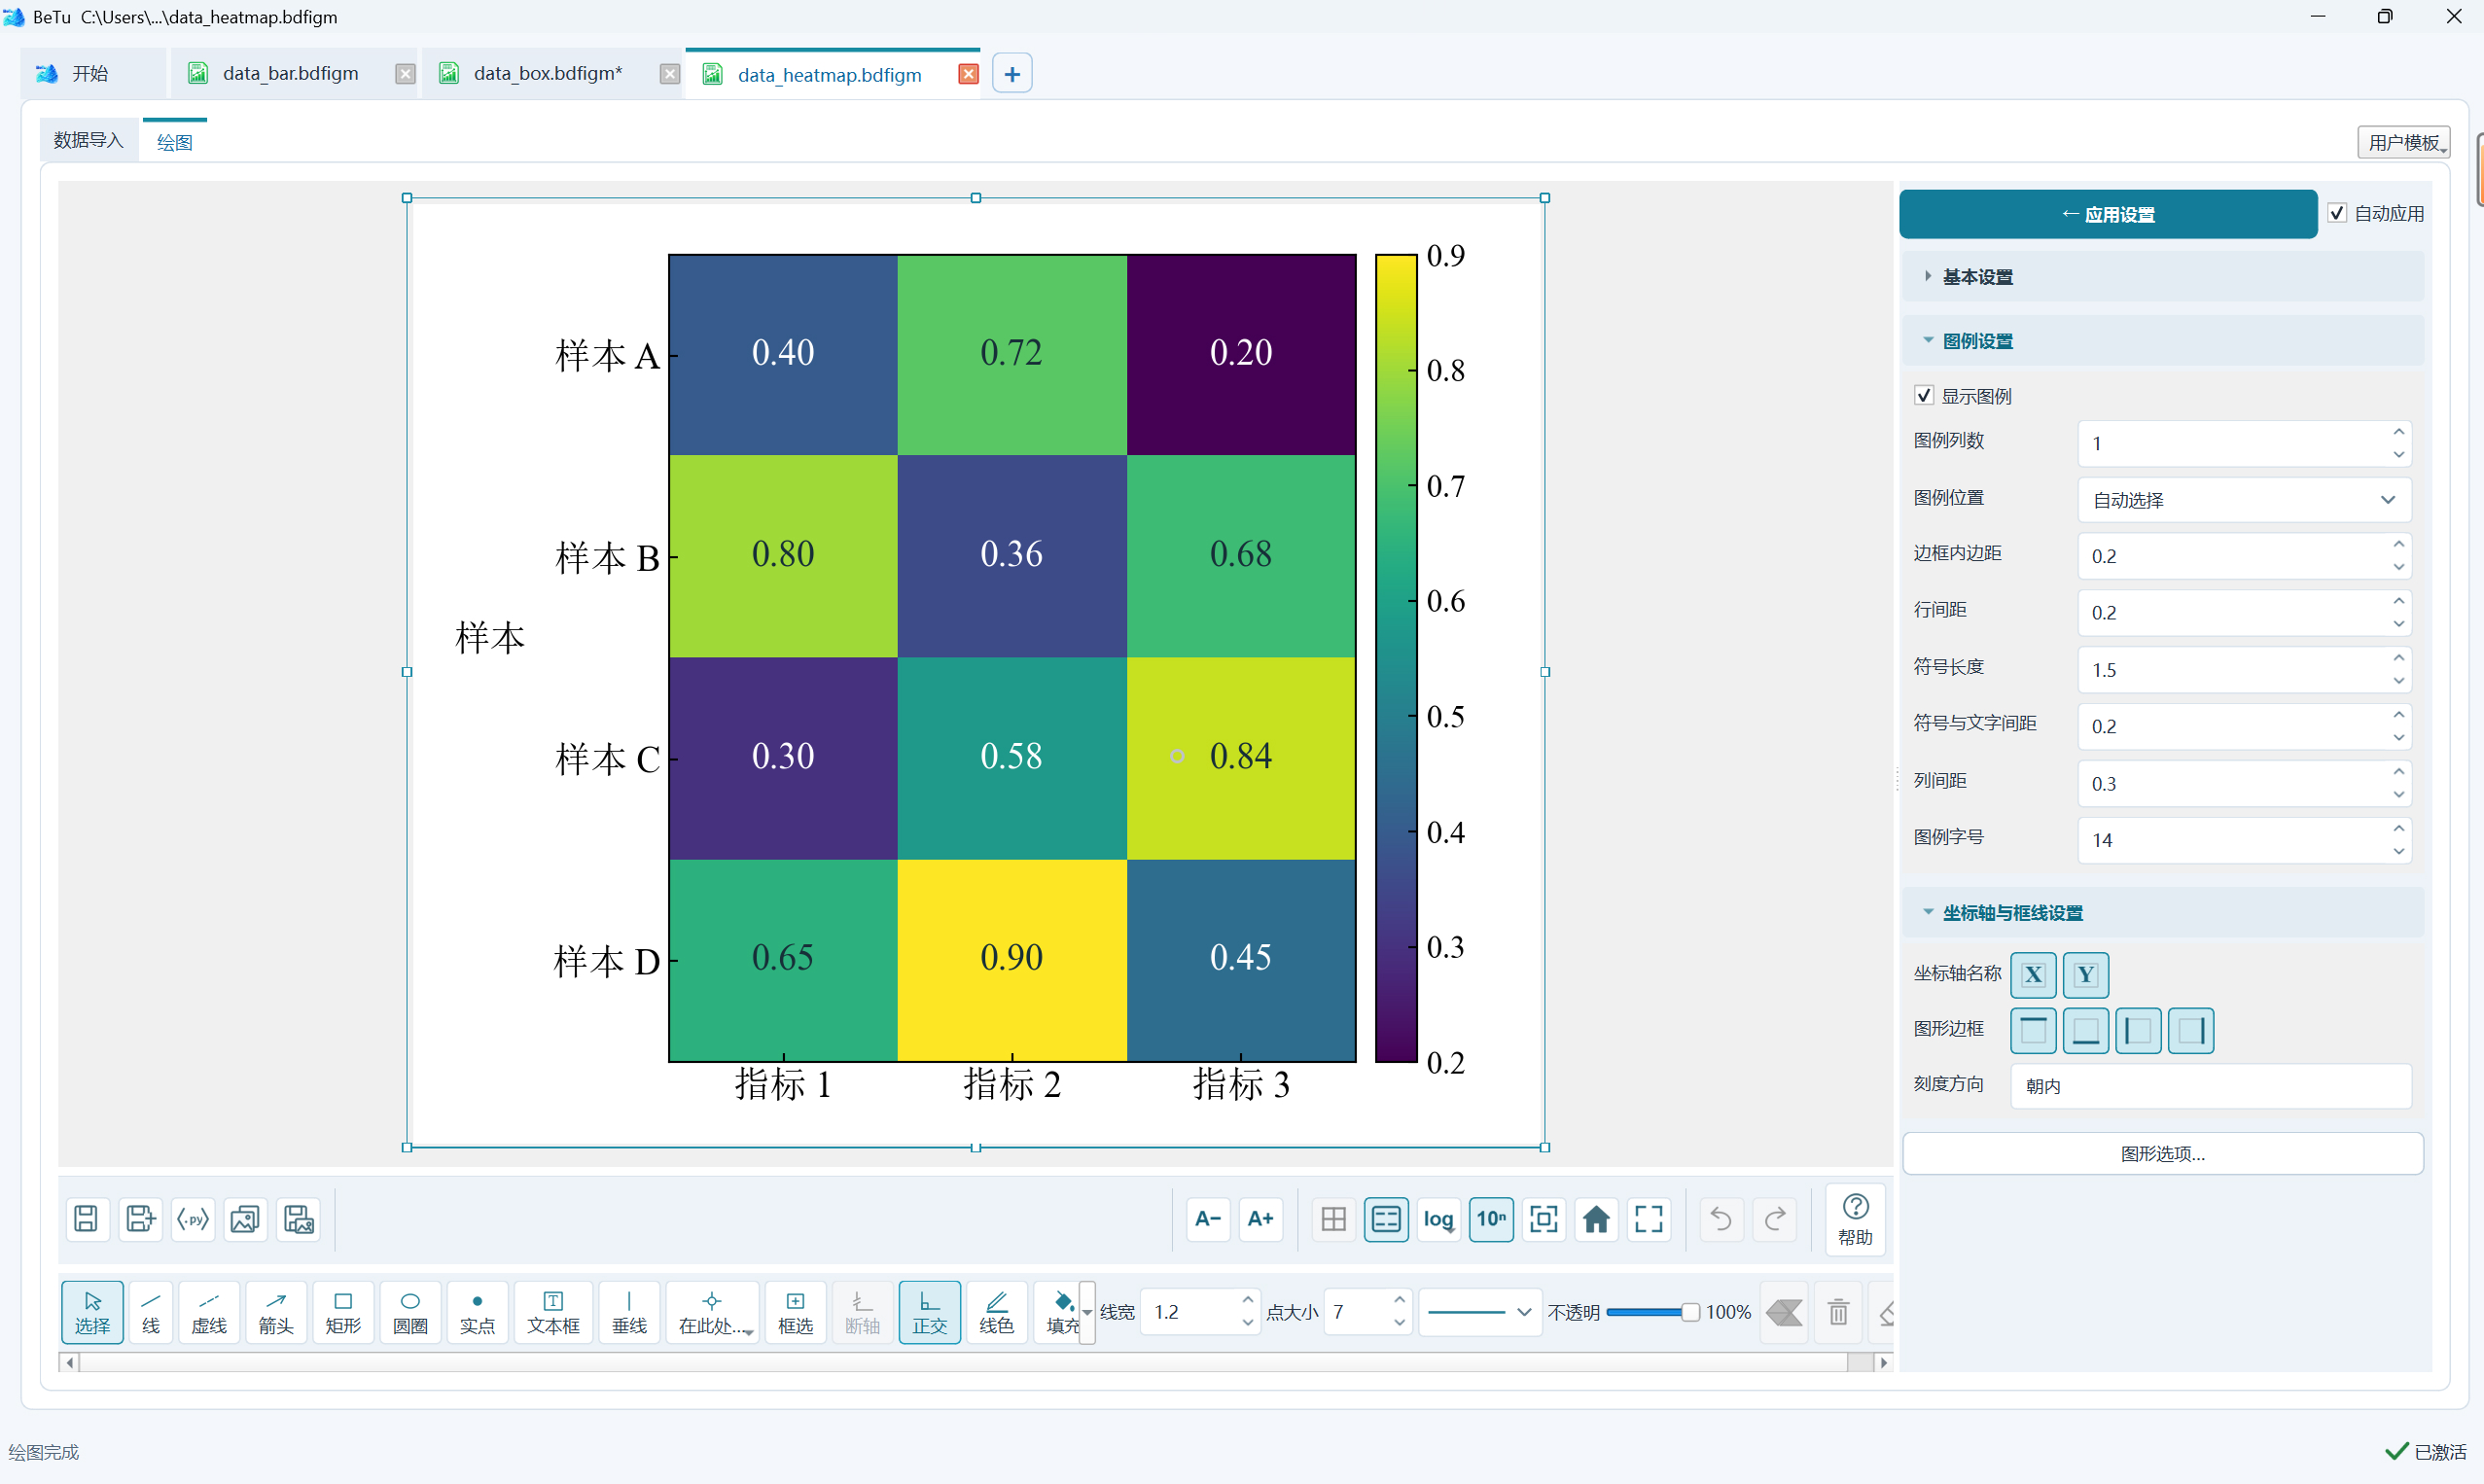Open the line style dropdown
This screenshot has height=1484, width=2484.
click(x=1480, y=1312)
